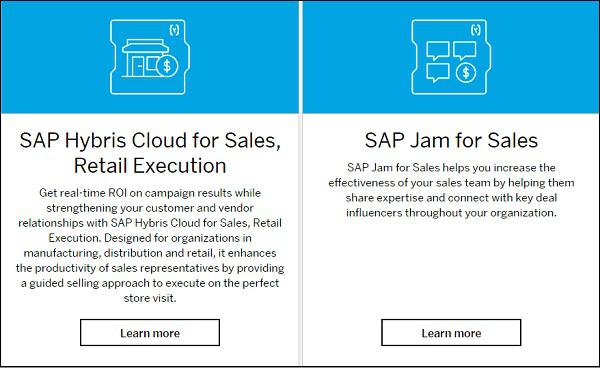
Task: Click the vertical divider between the two cards
Action: point(301,184)
